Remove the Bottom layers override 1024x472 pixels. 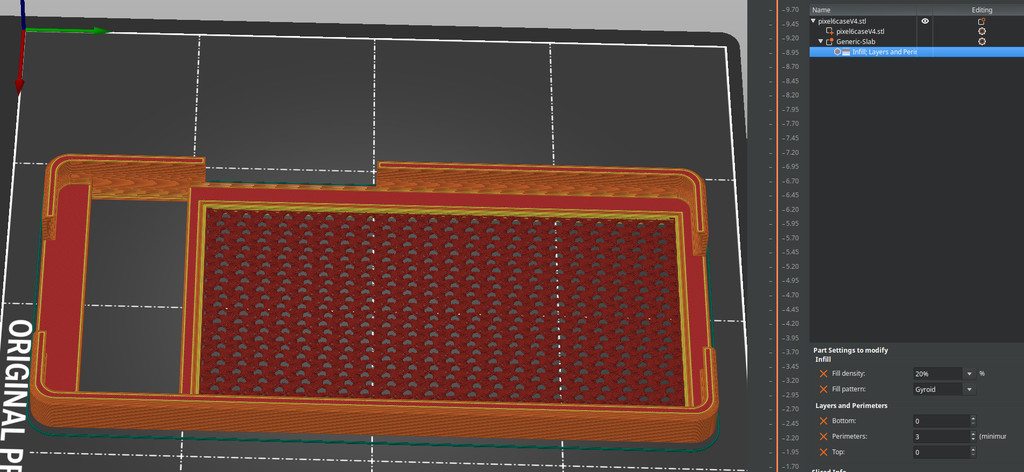[x=823, y=421]
